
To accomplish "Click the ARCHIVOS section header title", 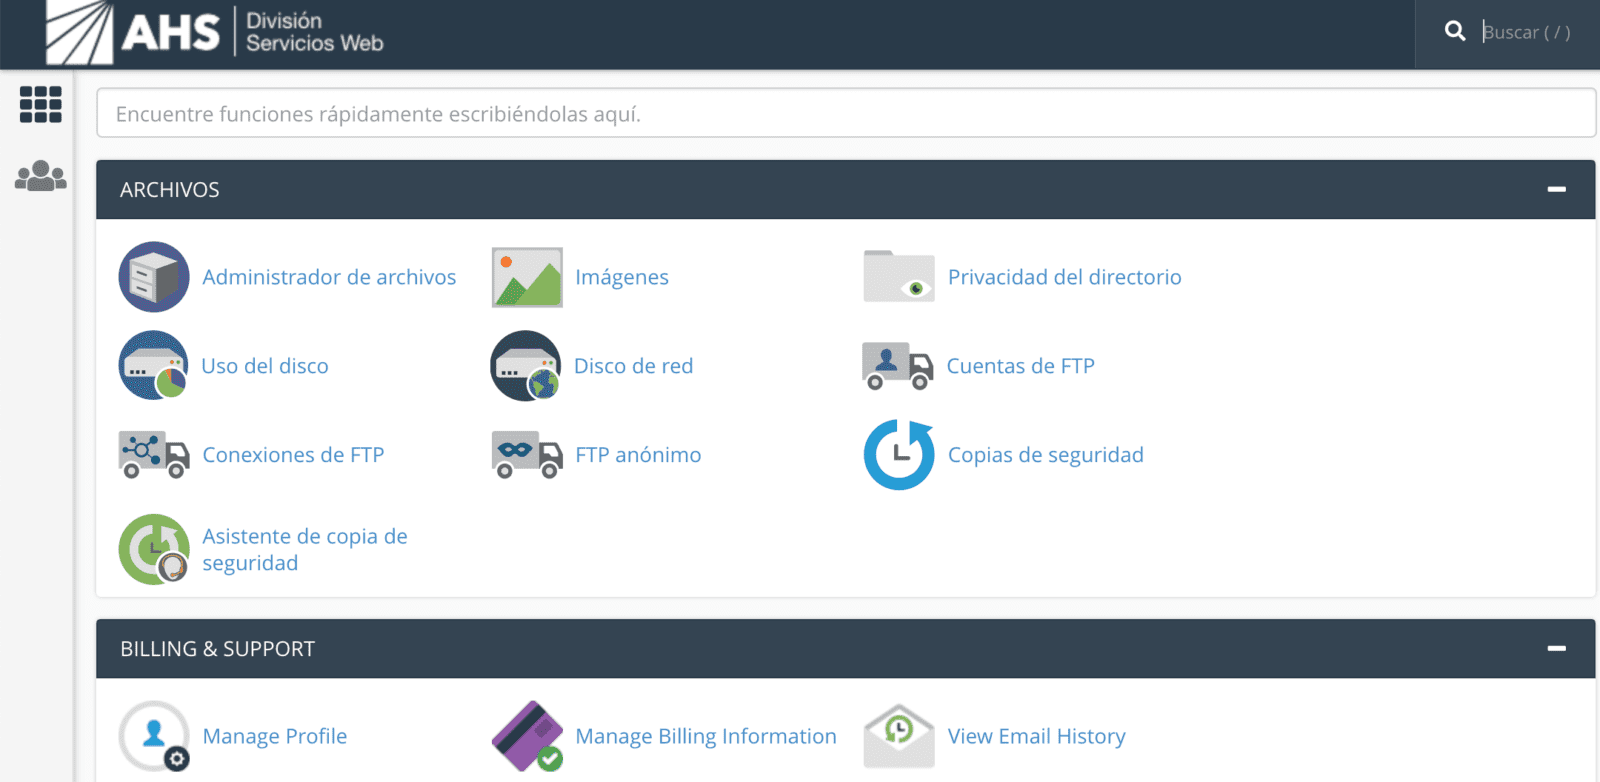I will (170, 189).
